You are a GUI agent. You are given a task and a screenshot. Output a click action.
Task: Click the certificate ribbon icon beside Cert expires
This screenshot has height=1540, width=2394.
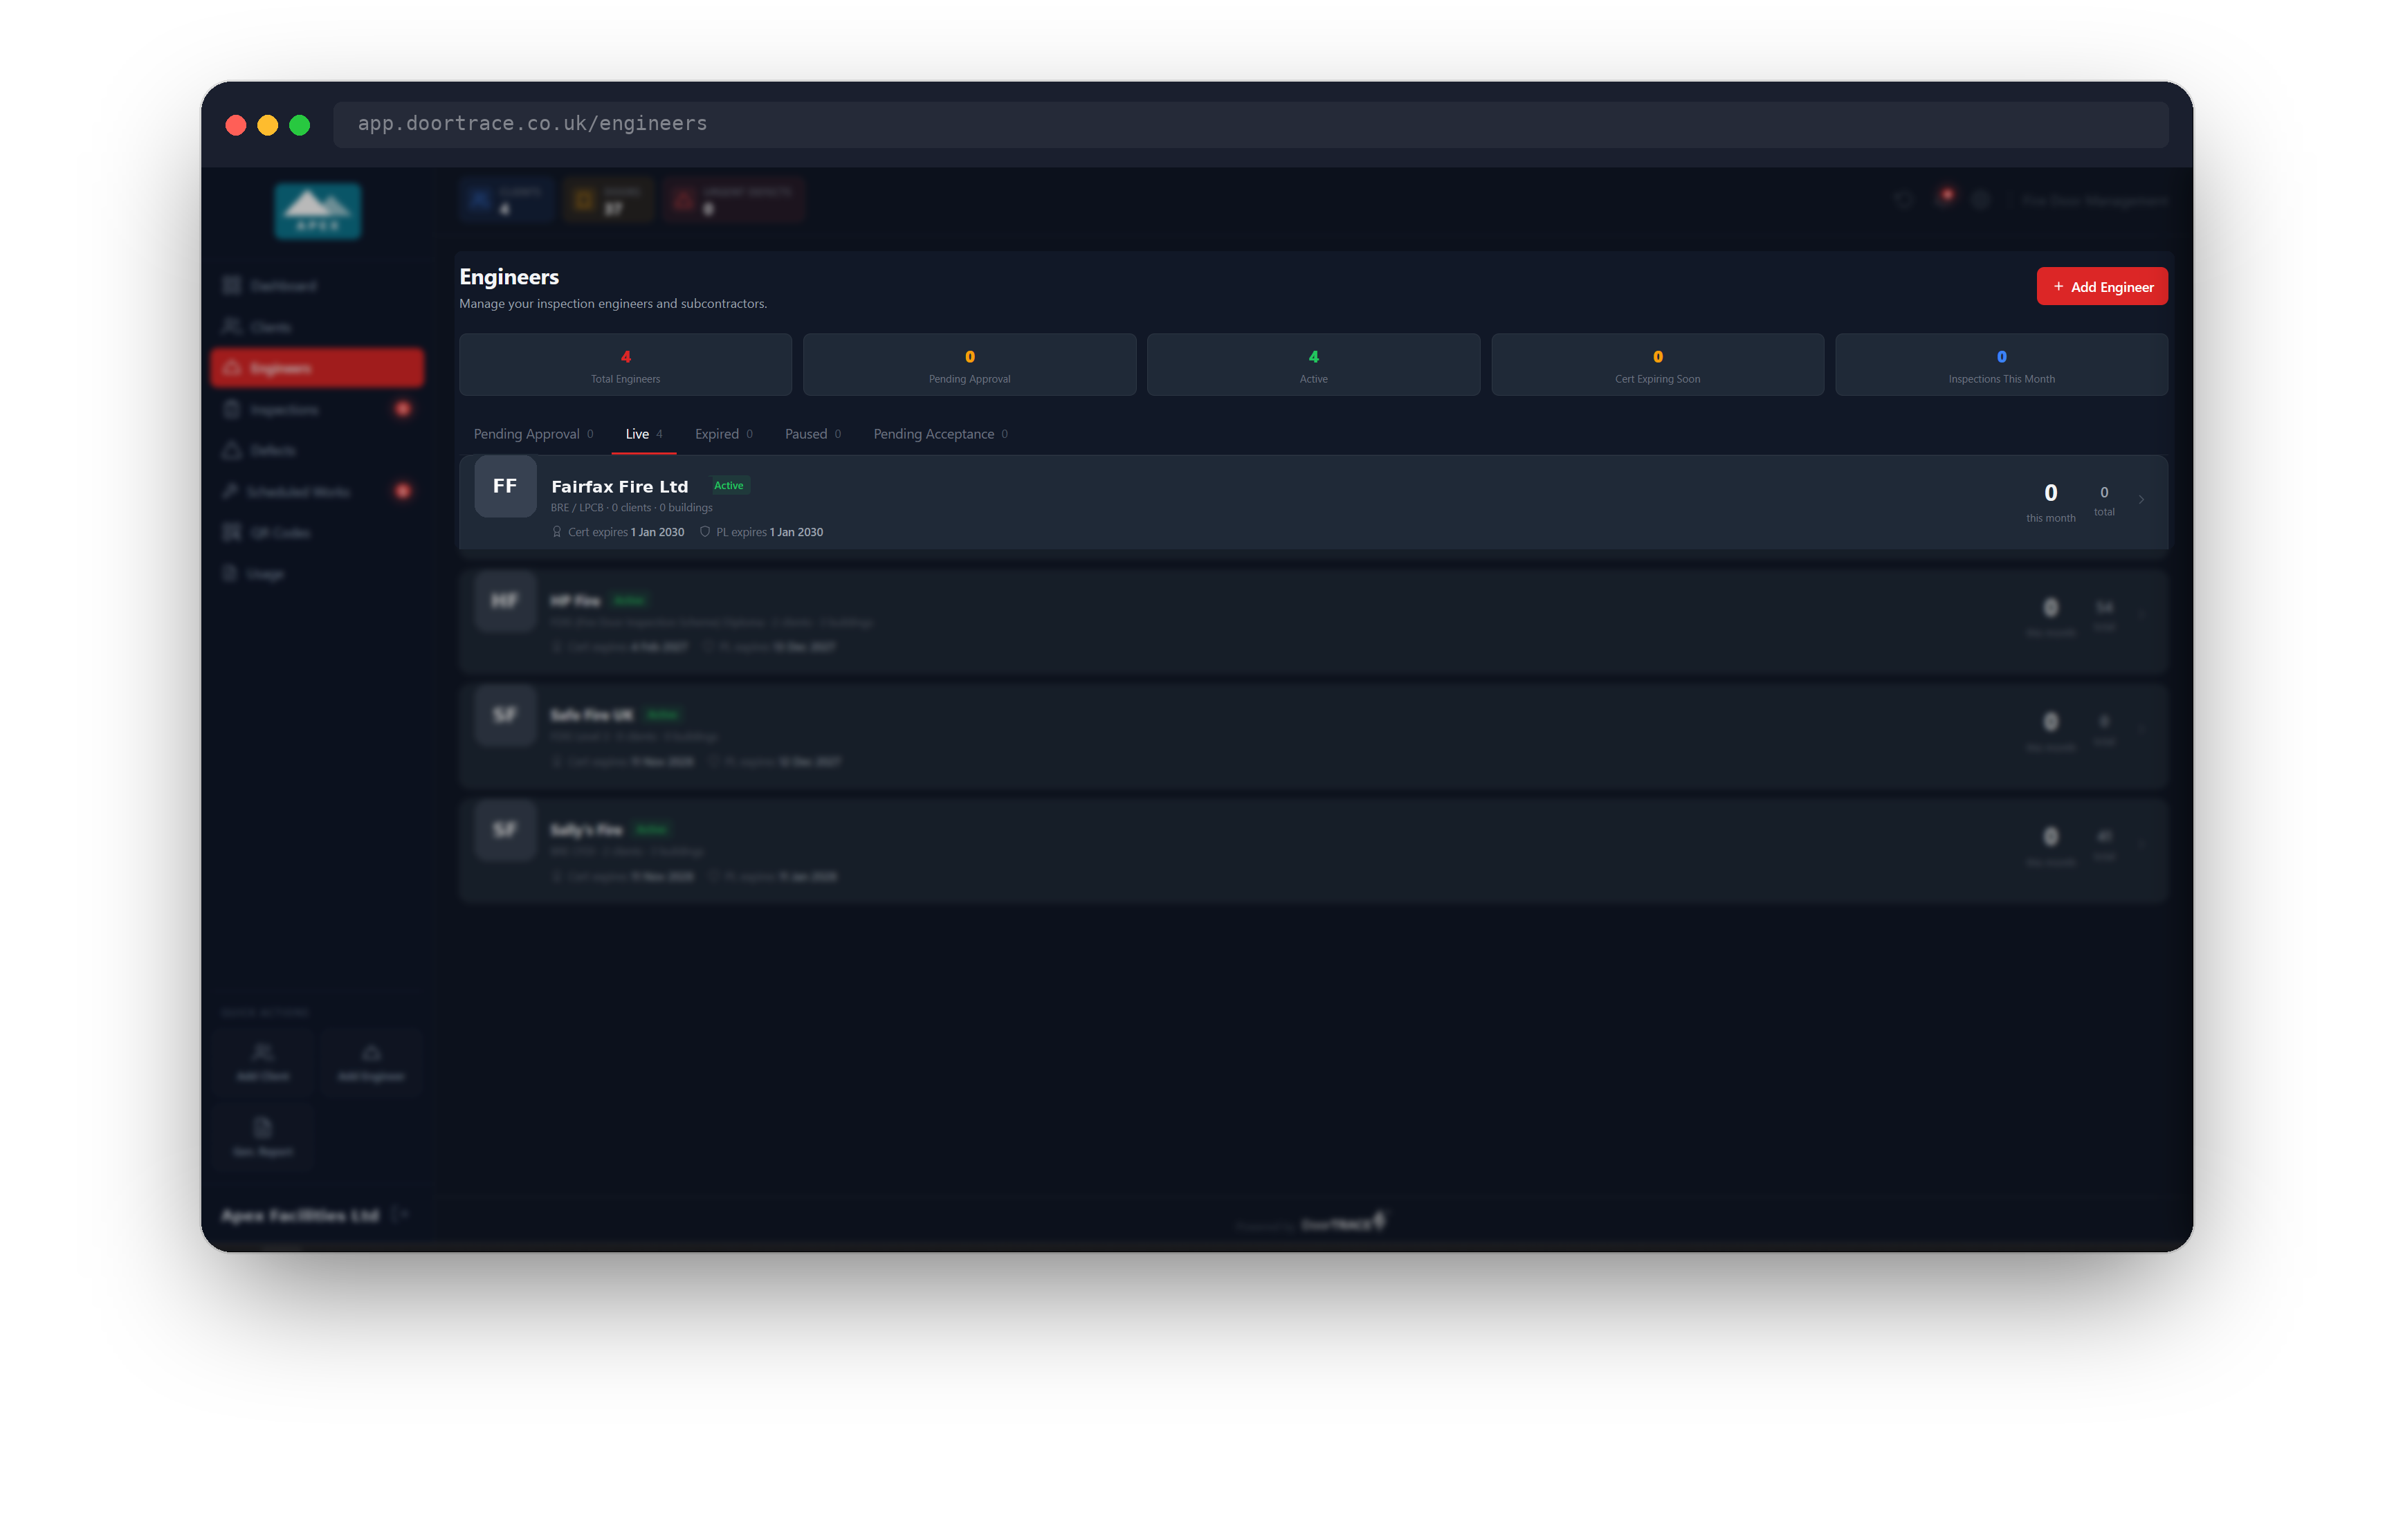pyautogui.click(x=557, y=532)
